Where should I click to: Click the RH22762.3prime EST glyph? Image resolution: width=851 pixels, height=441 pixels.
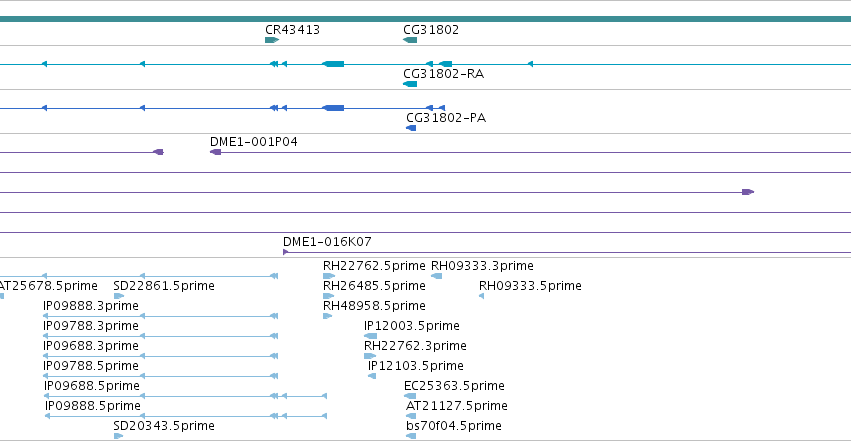370,356
